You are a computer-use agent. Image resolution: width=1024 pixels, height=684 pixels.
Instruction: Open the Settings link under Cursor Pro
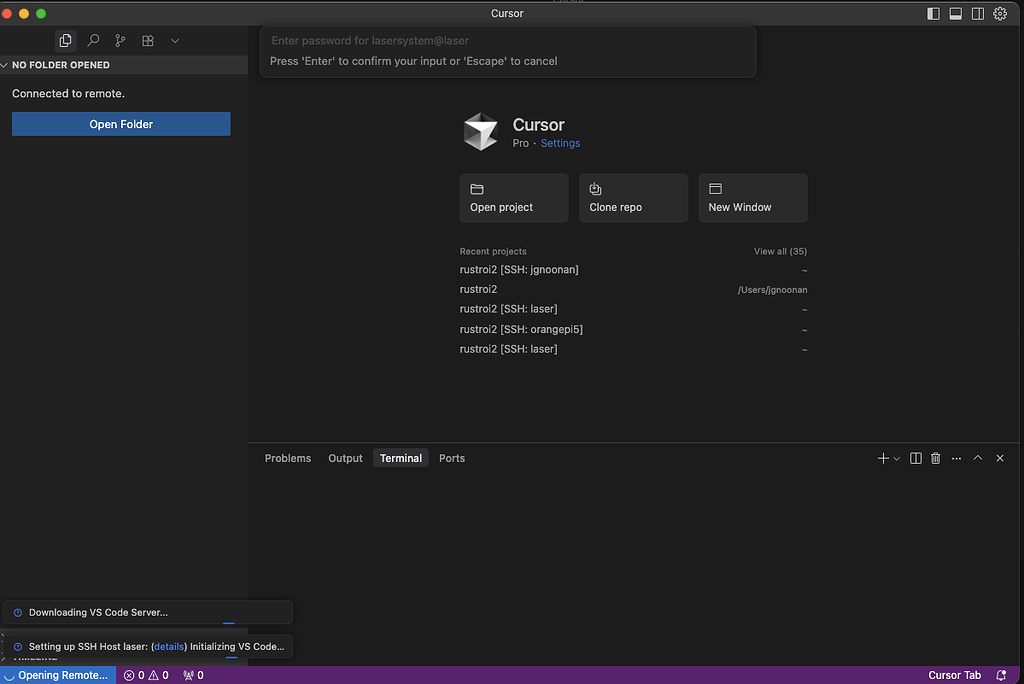pos(560,143)
